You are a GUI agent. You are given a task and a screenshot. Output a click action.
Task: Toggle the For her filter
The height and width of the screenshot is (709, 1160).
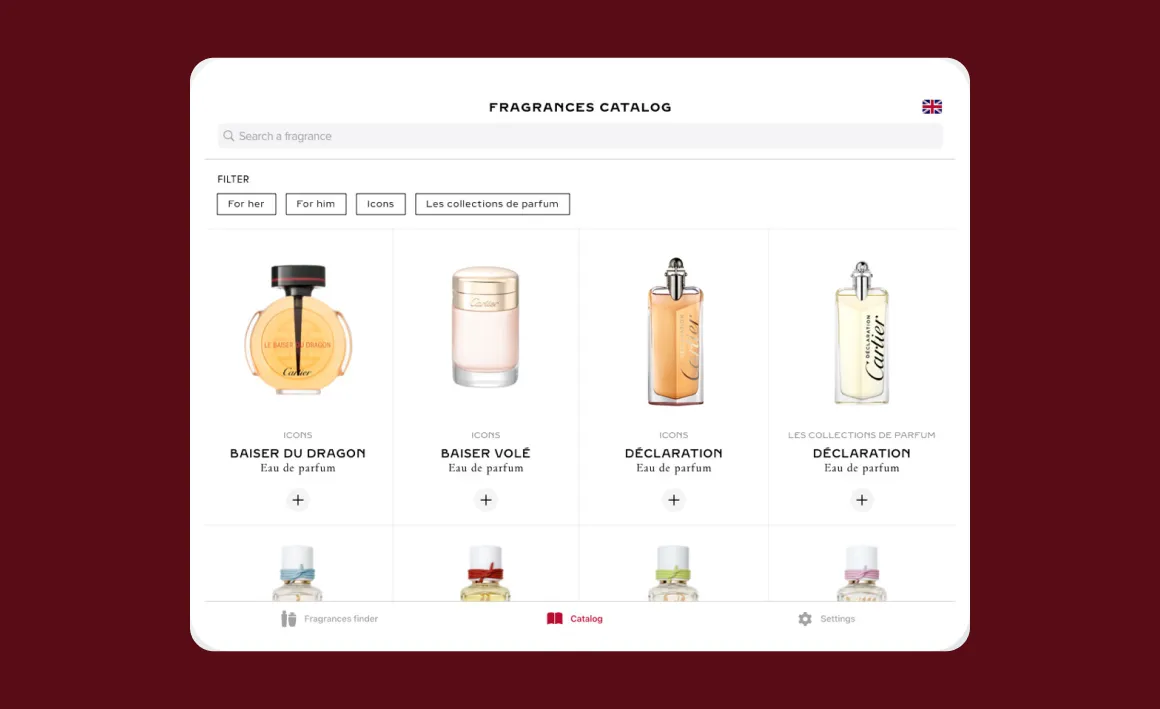246,204
